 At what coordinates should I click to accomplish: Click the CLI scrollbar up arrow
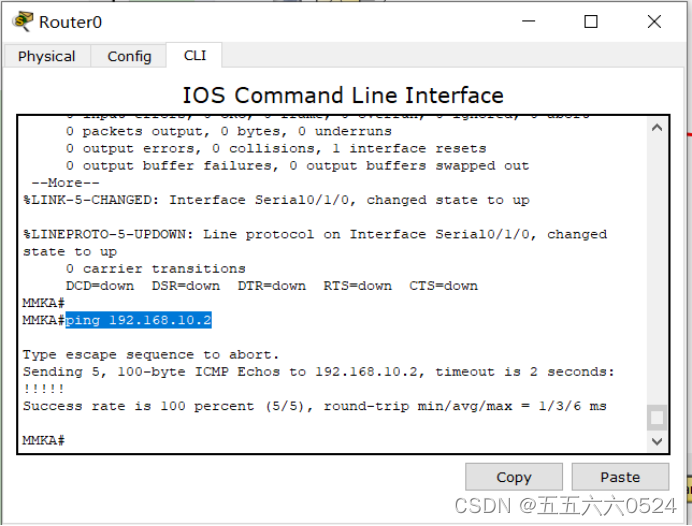pos(657,128)
